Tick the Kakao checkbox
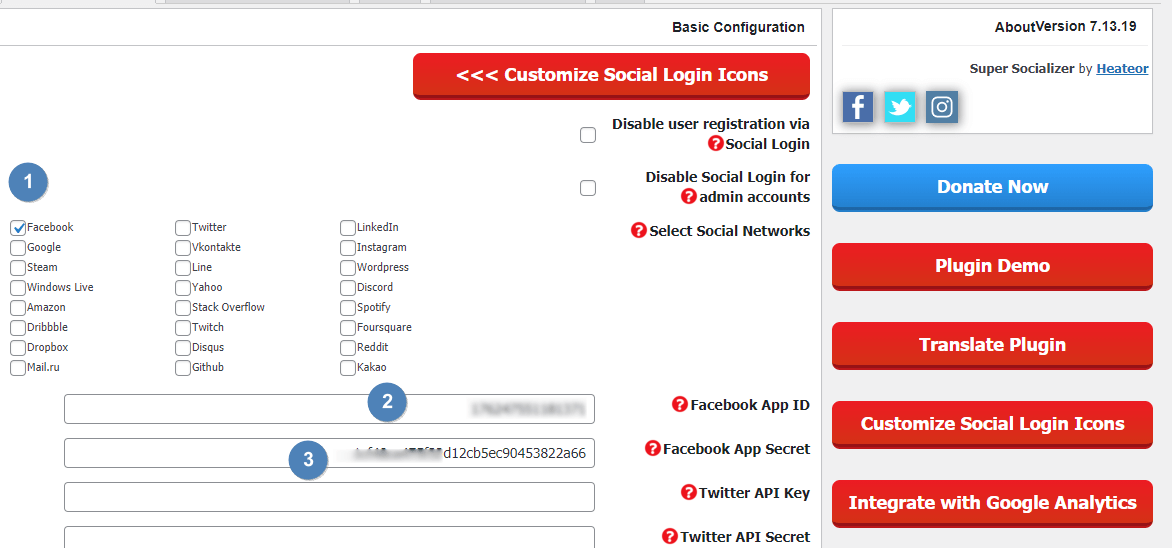Screen dimensions: 1172x548 click(348, 369)
